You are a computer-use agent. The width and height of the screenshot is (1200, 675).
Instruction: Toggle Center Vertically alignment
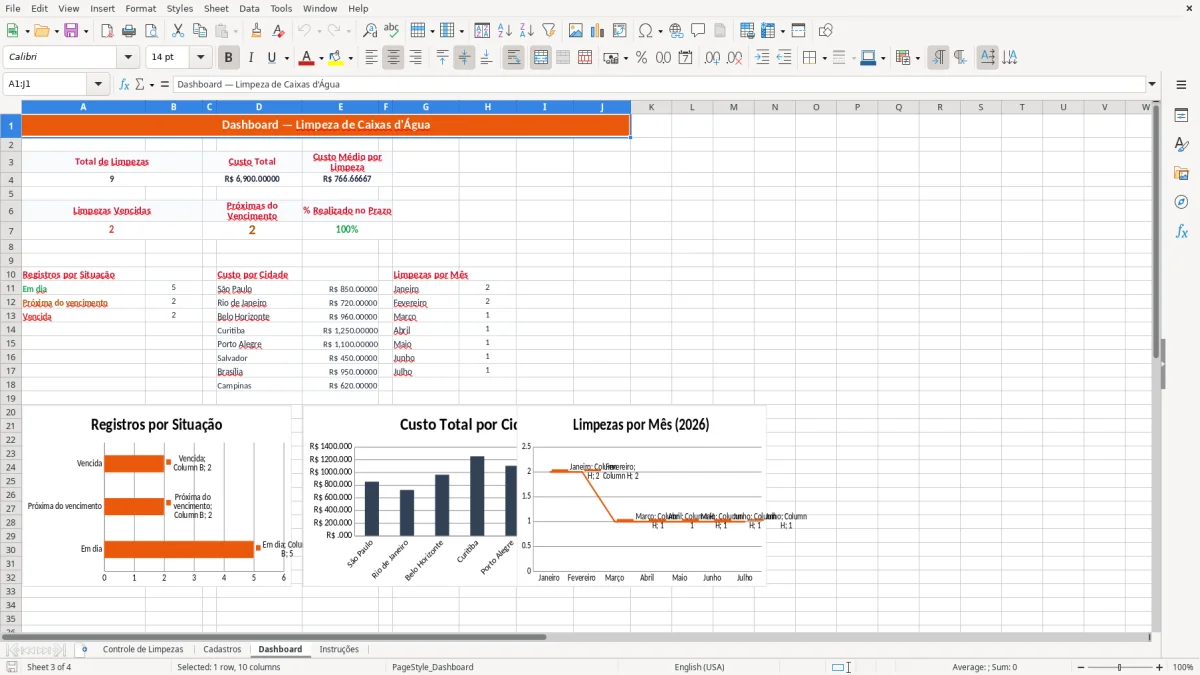click(x=464, y=58)
